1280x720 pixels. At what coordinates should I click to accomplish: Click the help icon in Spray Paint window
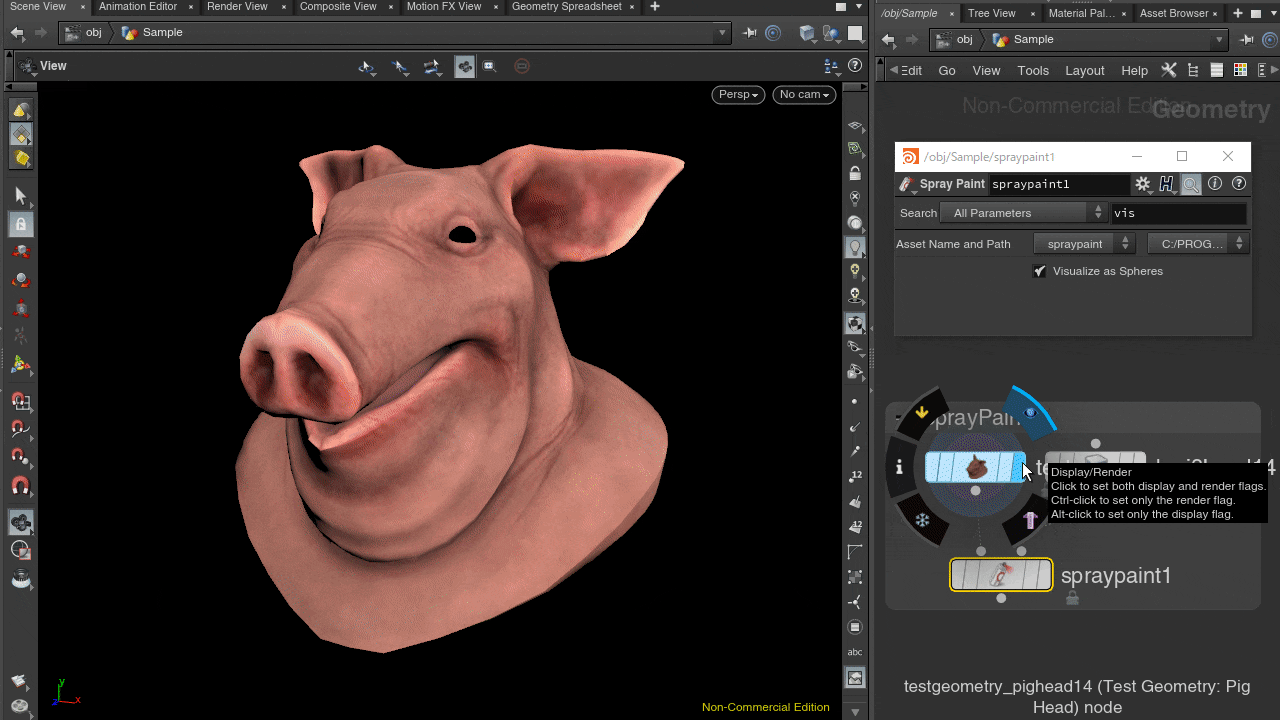(1239, 184)
